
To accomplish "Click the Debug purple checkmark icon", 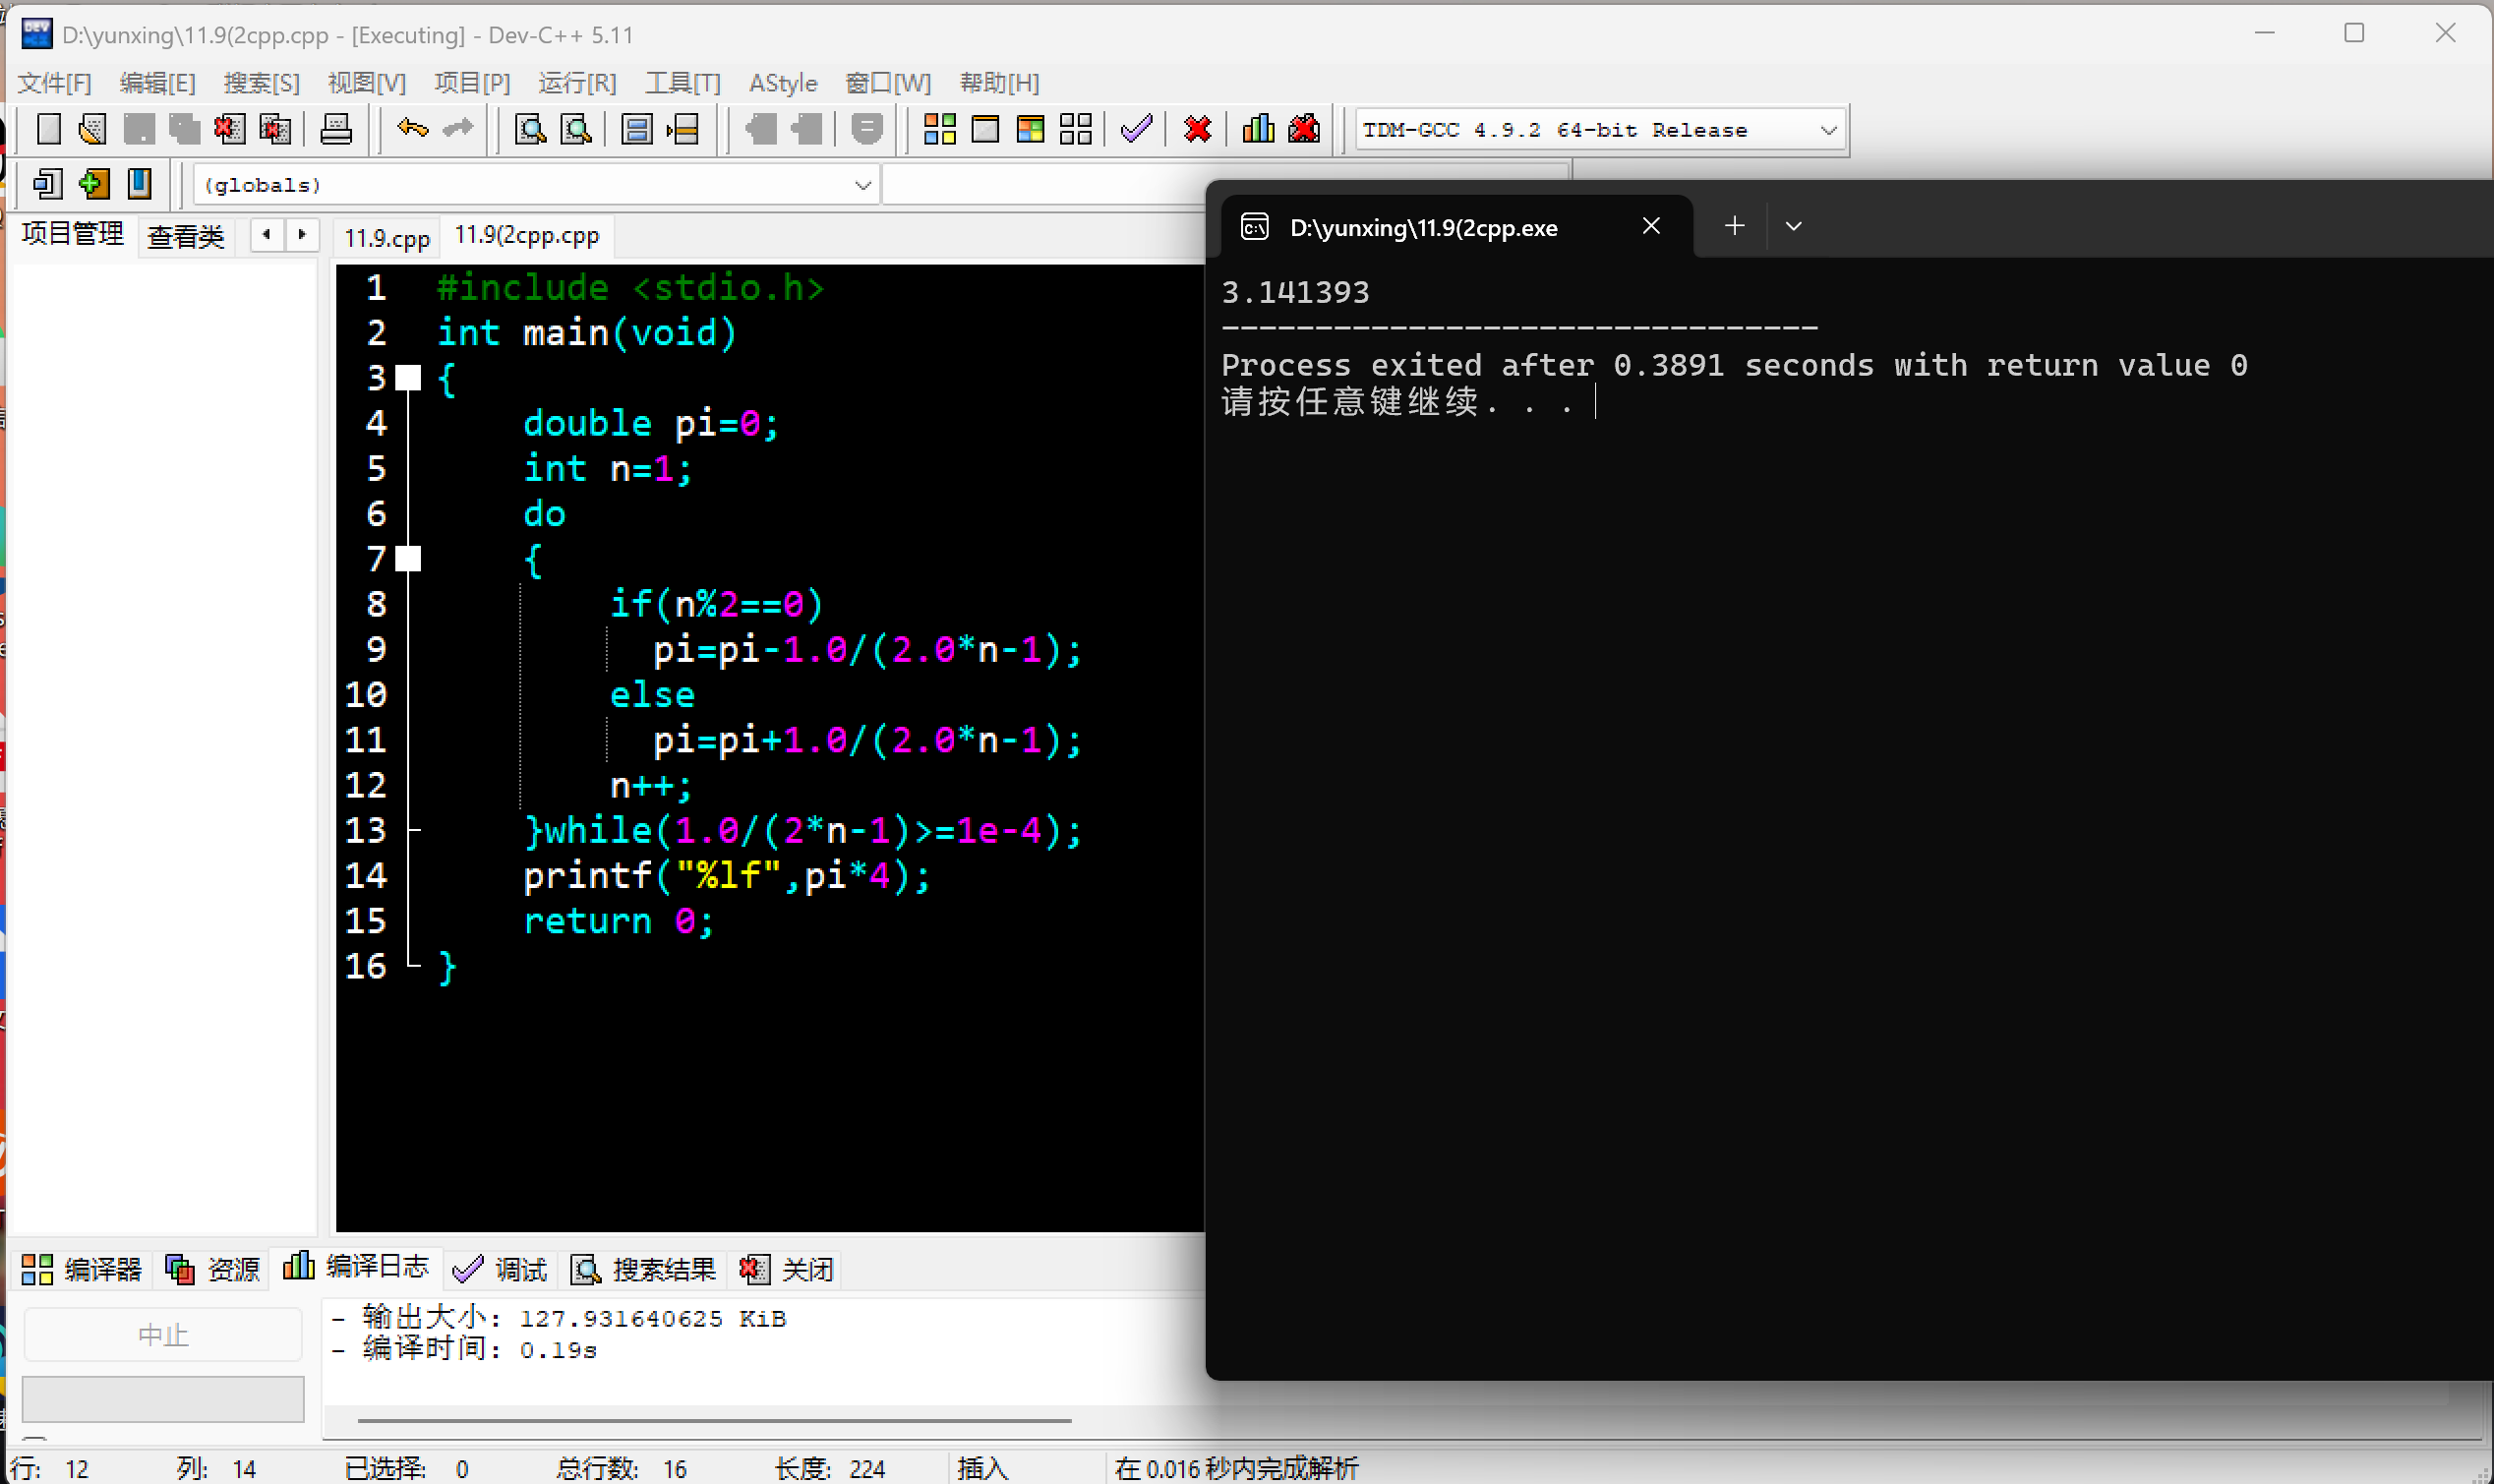I will 1136,129.
